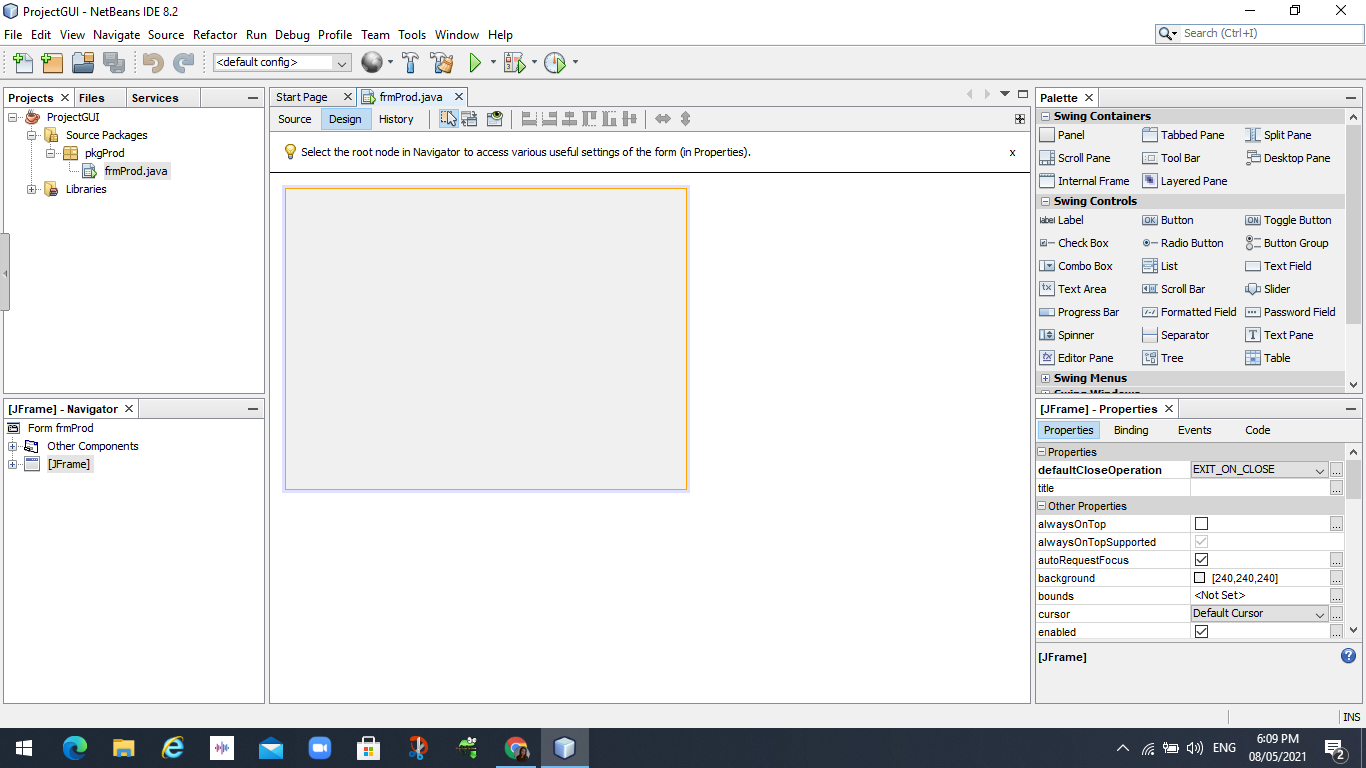
Task: Click the Debug Project icon
Action: pyautogui.click(x=514, y=62)
